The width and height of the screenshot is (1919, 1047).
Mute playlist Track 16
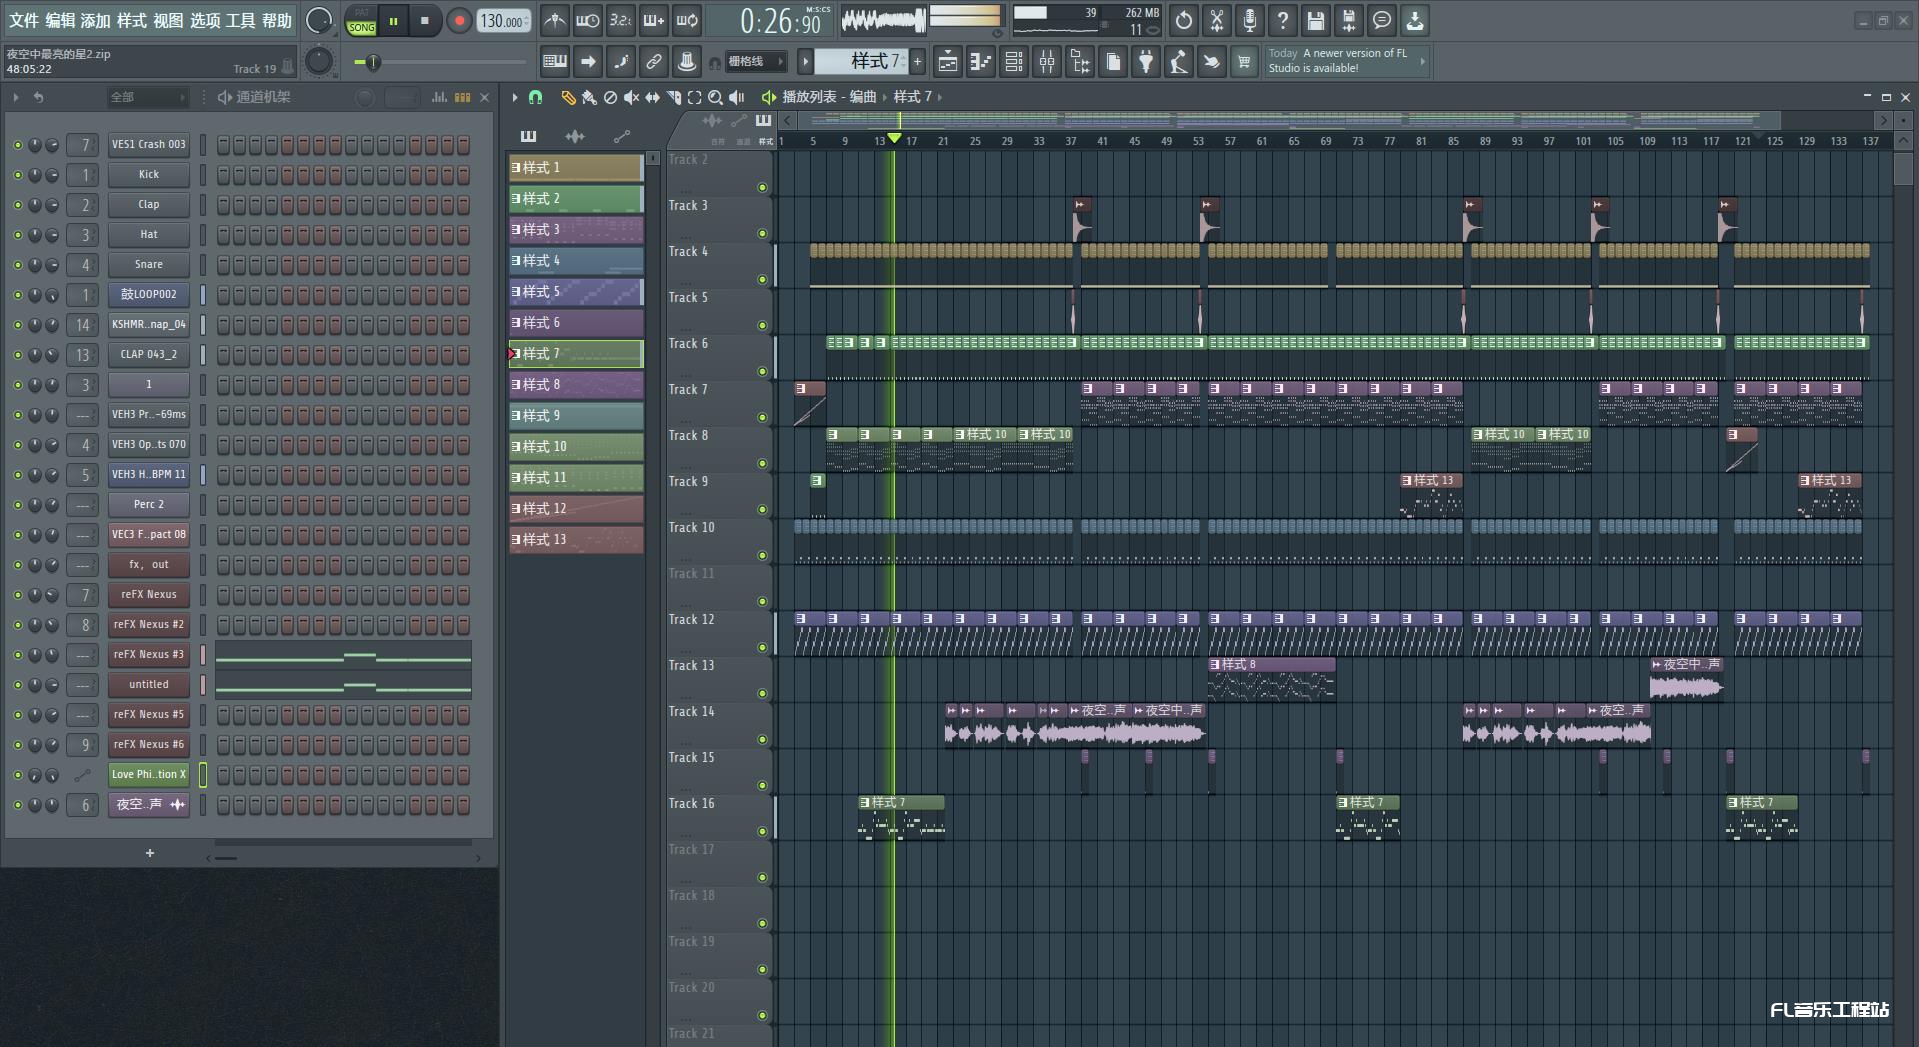pos(762,831)
